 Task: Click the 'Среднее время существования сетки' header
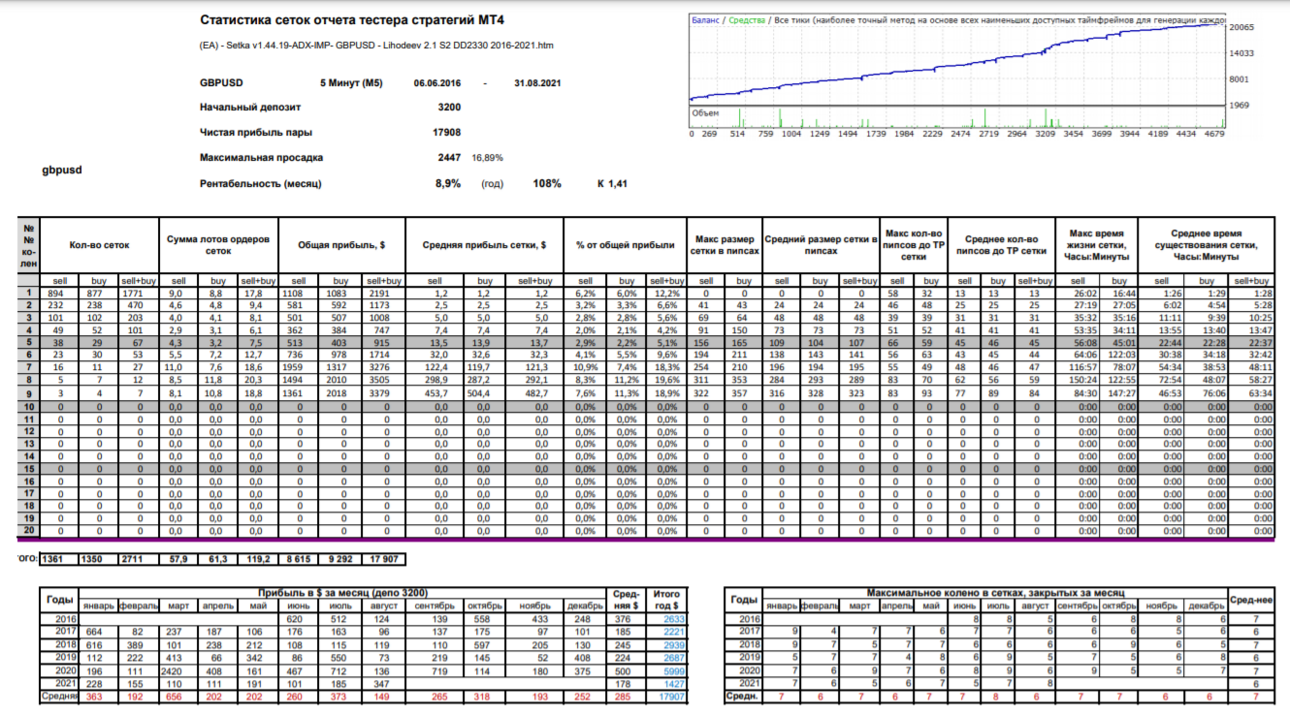pos(1207,245)
